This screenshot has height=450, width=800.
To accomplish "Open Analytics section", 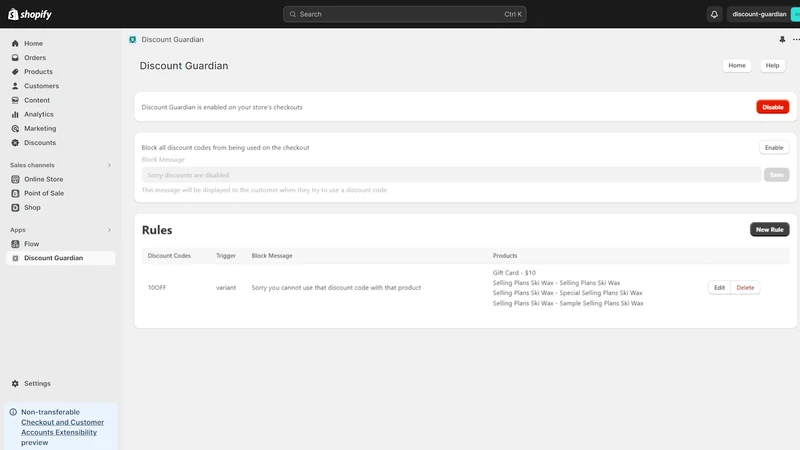I will coord(39,114).
